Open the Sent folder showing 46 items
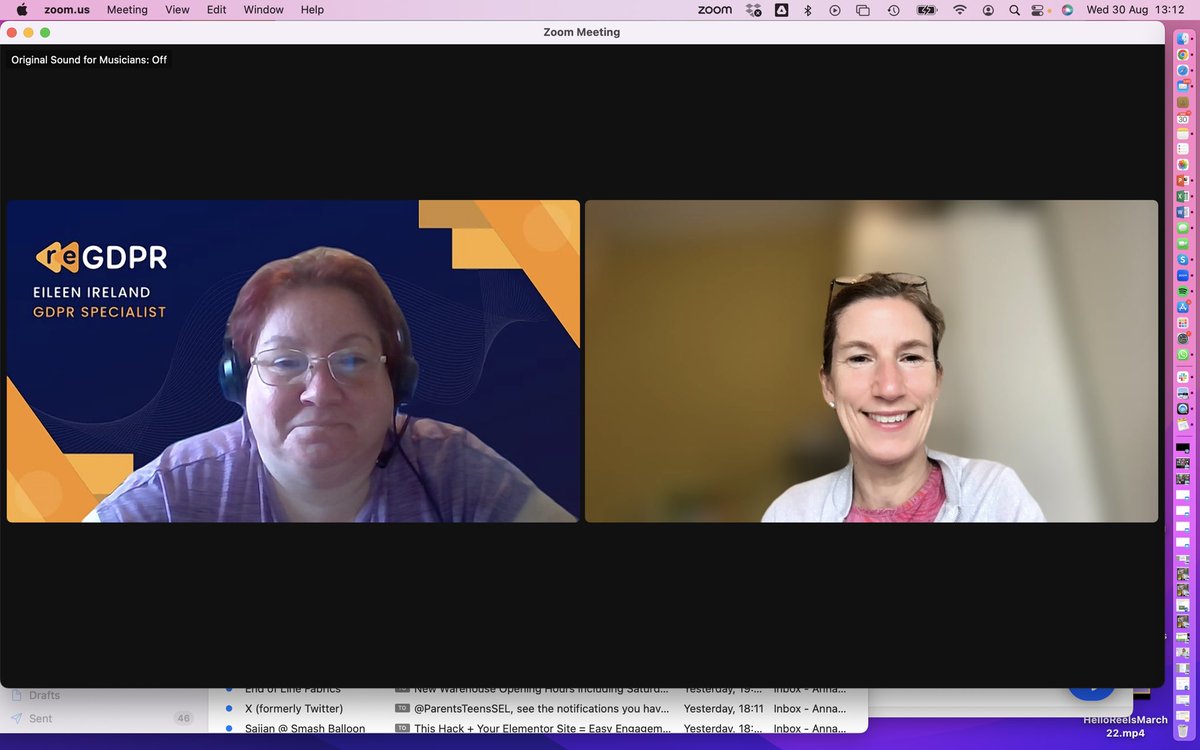The height and width of the screenshot is (750, 1200). [x=40, y=718]
